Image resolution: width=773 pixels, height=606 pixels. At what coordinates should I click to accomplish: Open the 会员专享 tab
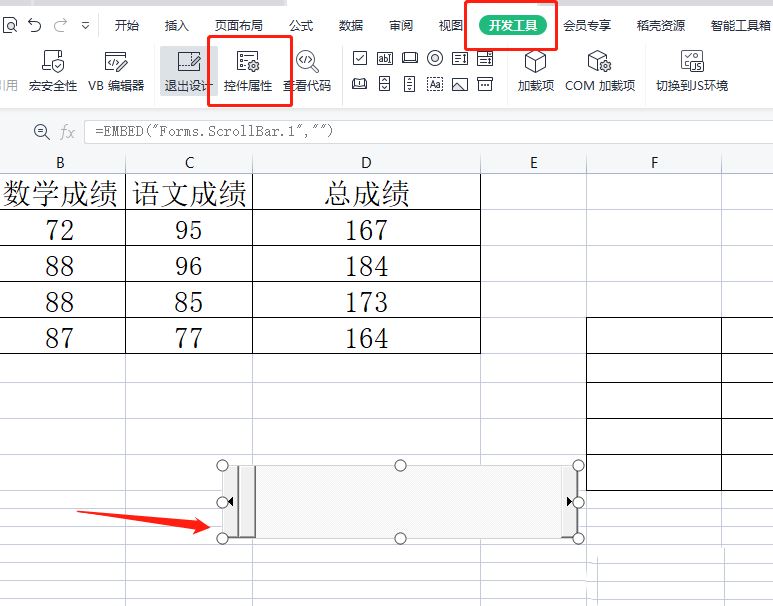pyautogui.click(x=587, y=25)
